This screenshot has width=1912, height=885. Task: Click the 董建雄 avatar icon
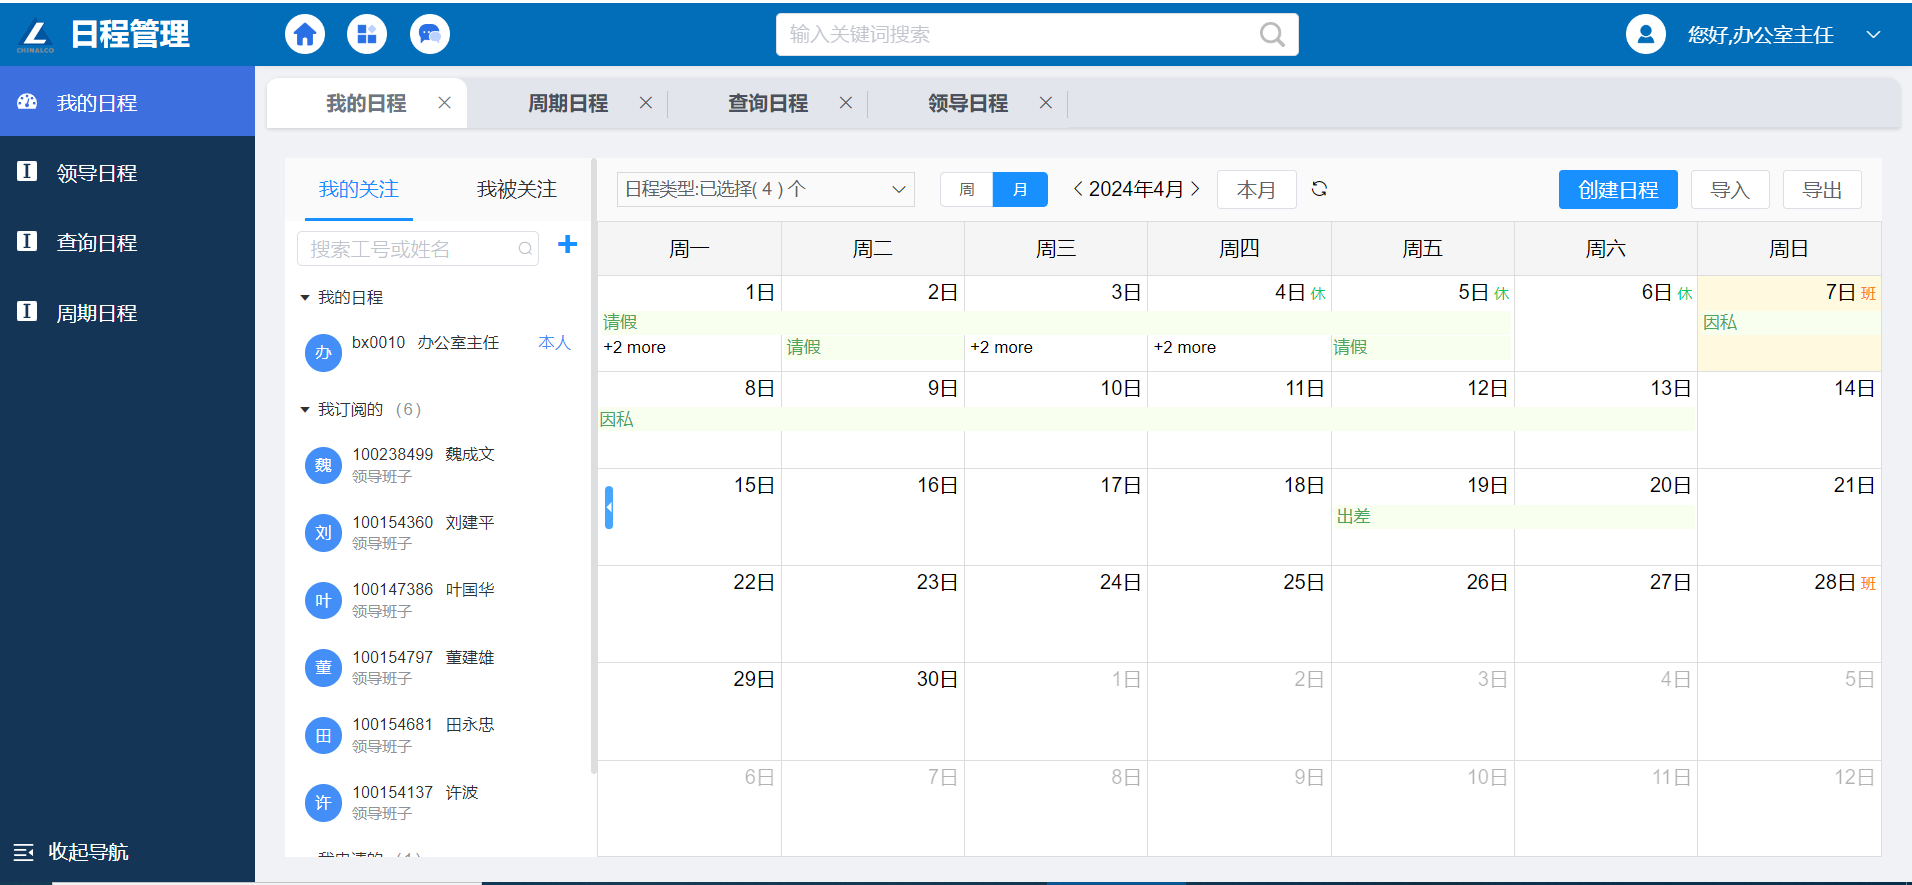pyautogui.click(x=323, y=668)
